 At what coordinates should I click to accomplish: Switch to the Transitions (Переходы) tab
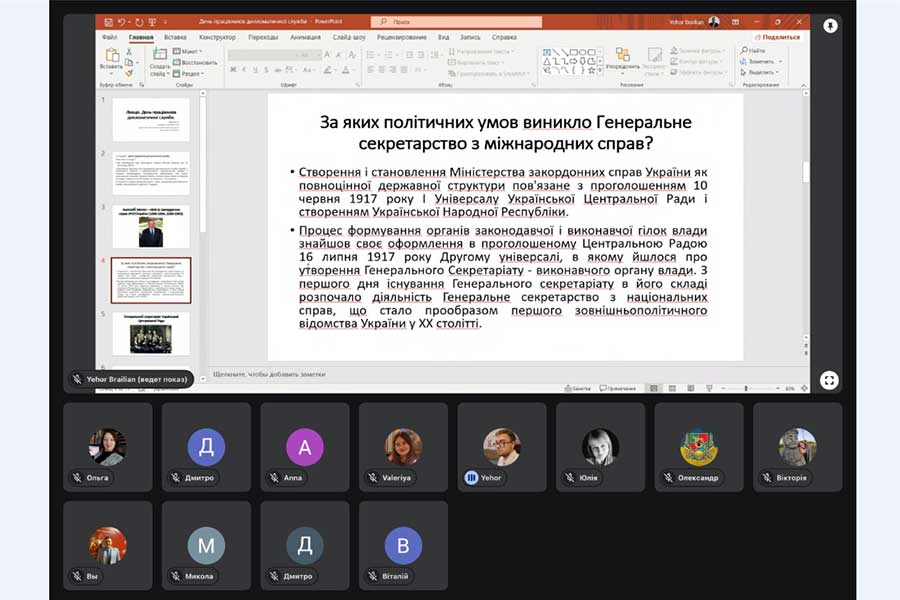[x=263, y=37]
